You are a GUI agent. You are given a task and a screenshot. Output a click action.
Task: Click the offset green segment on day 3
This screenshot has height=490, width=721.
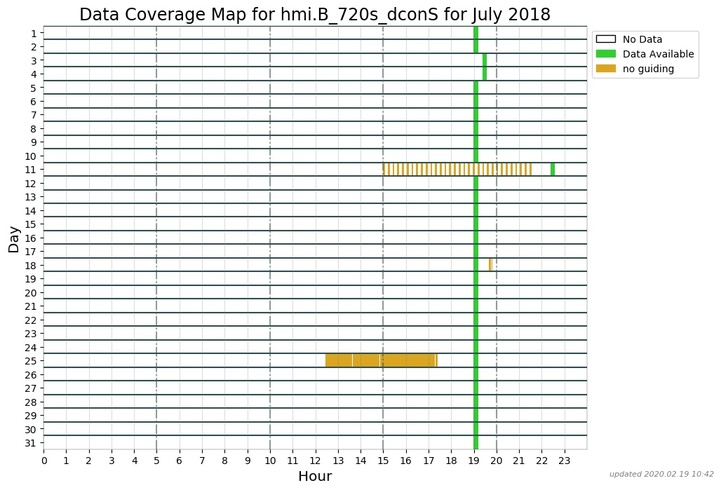pos(484,60)
